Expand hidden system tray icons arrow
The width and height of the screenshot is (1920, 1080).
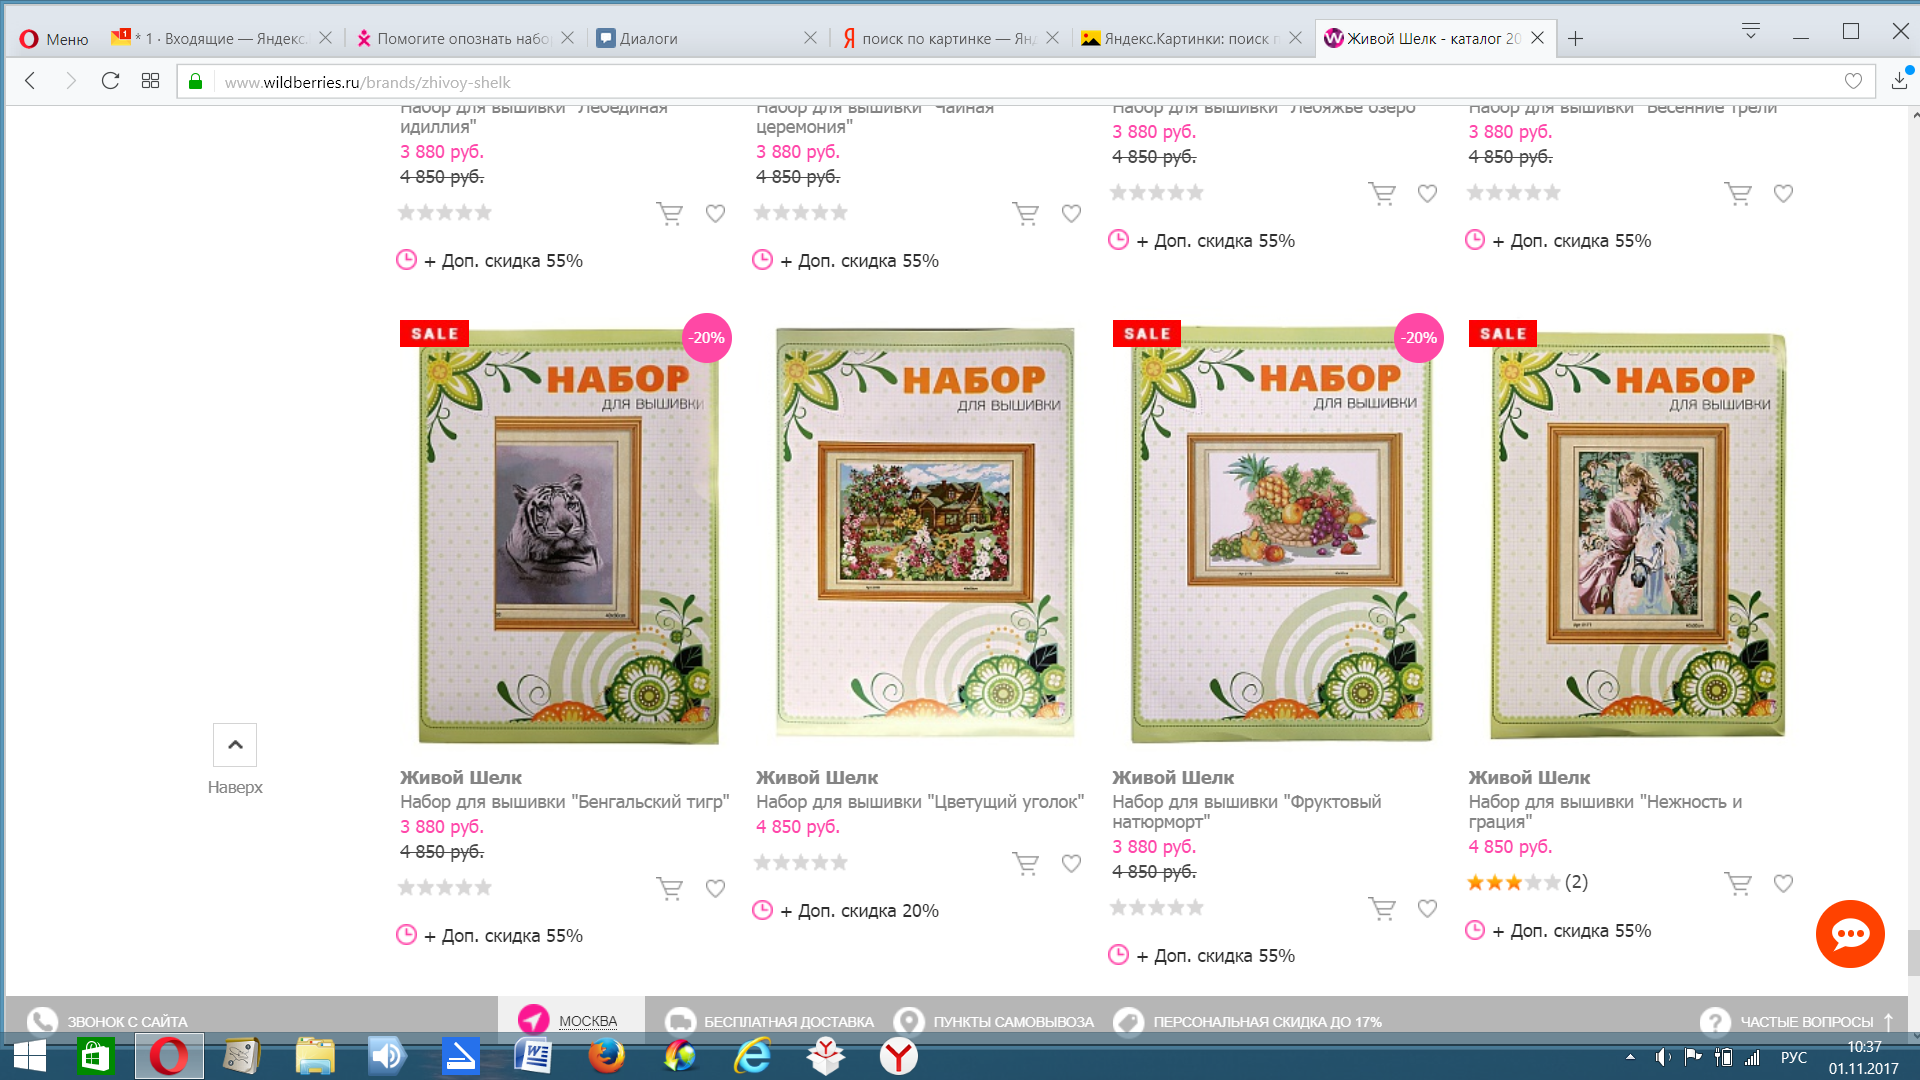tap(1630, 1057)
